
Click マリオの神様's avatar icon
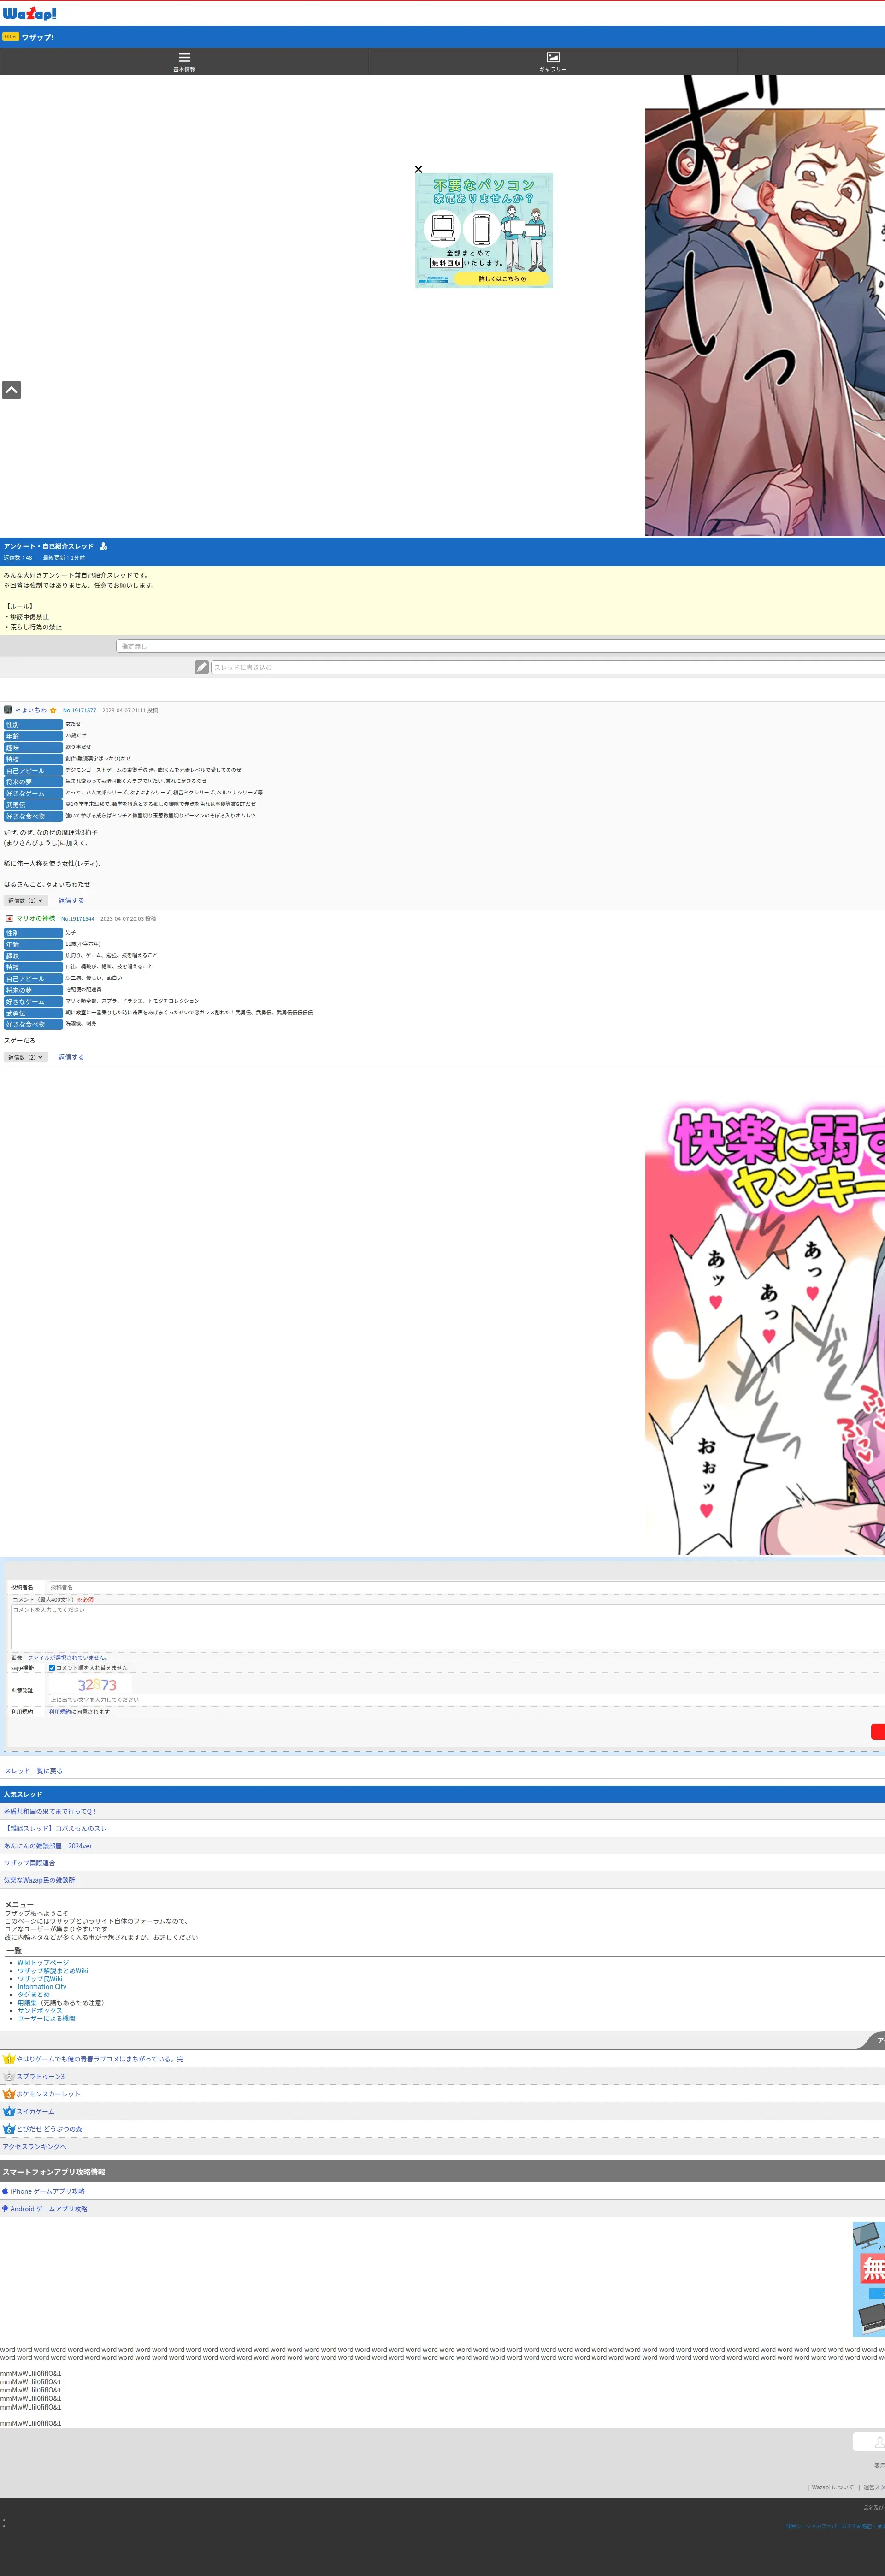coord(9,918)
